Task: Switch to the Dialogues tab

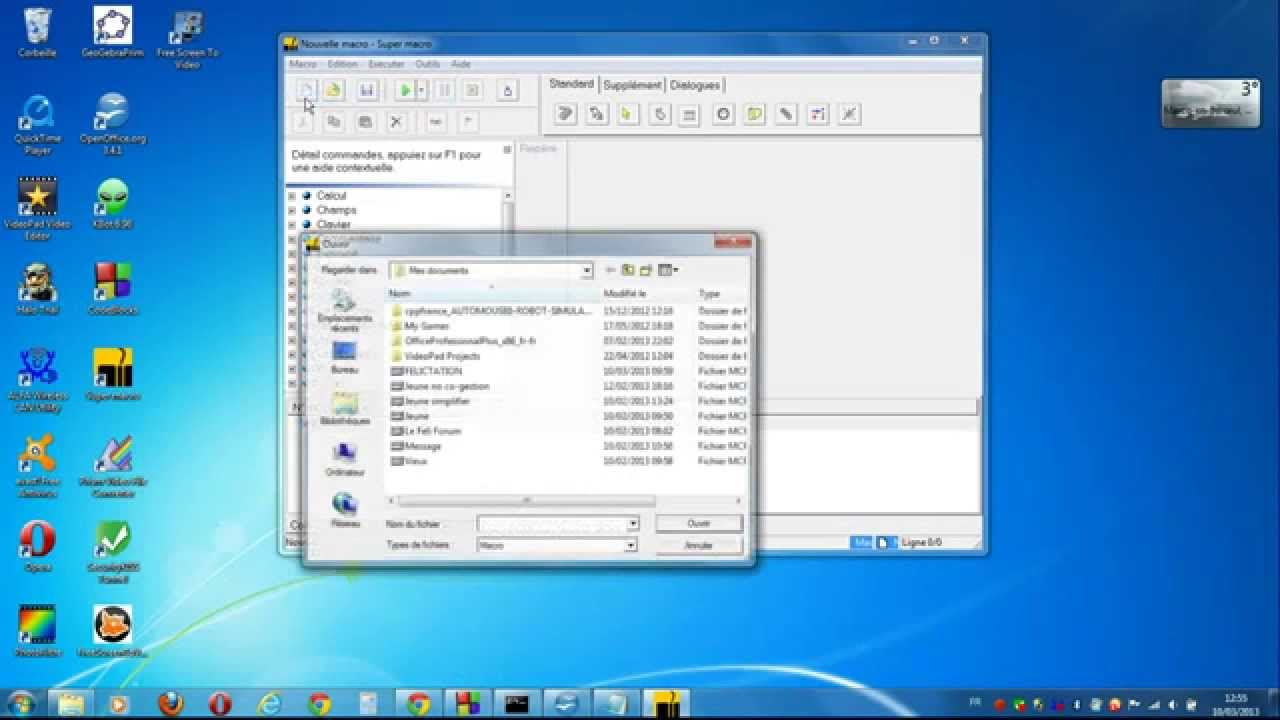Action: (694, 85)
